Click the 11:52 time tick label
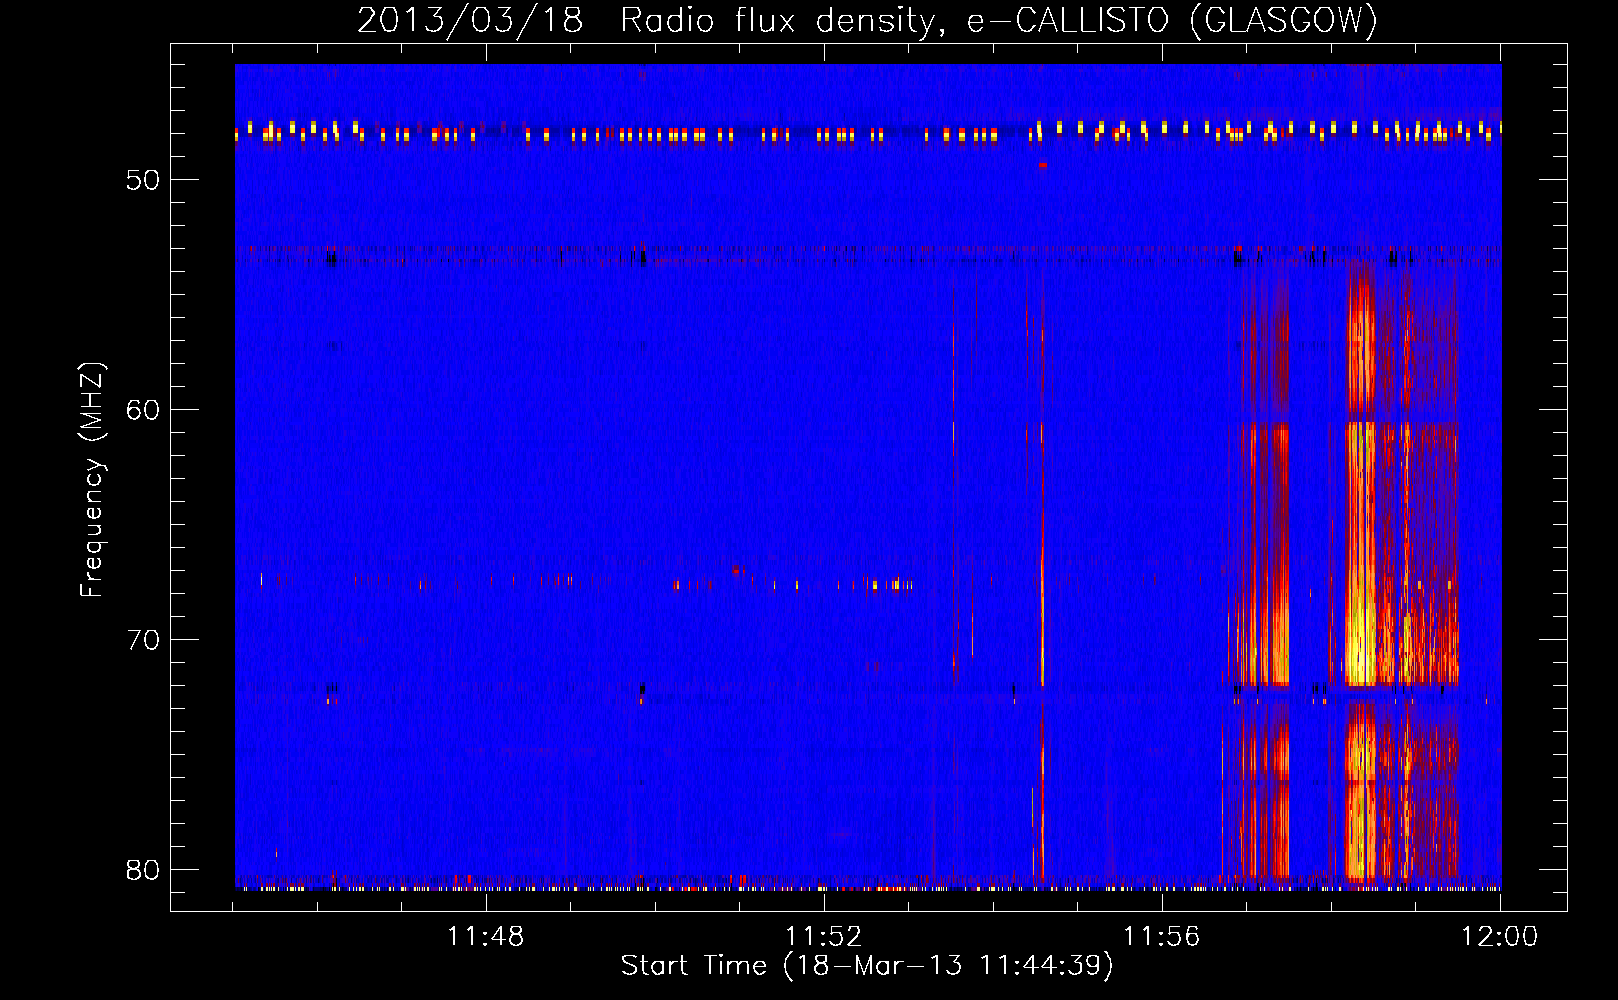1618x1000 pixels. coord(823,937)
